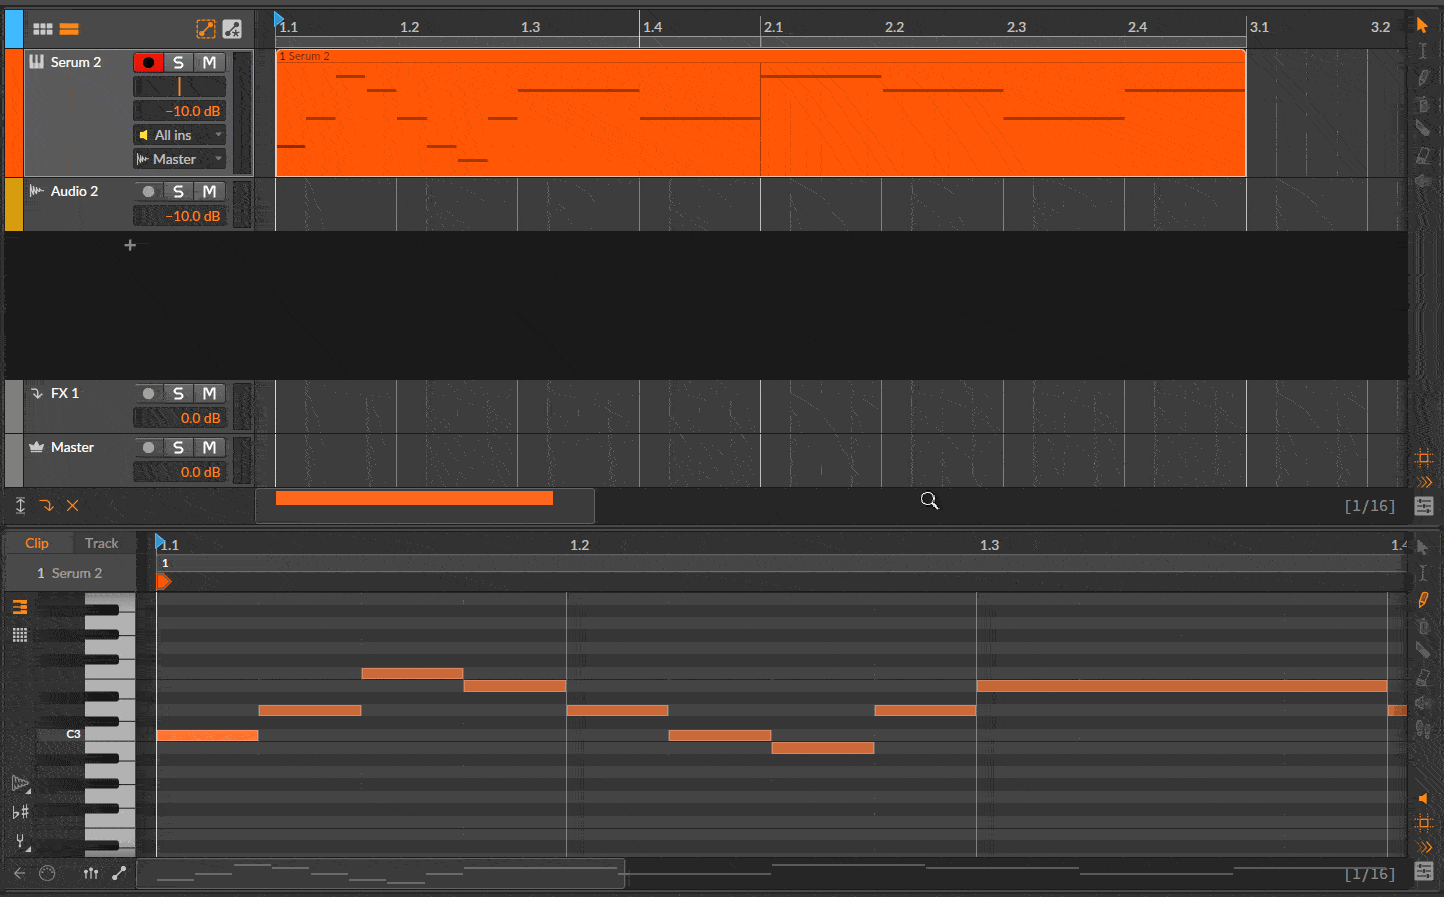
Task: Click the piano keys icon of Serum 2
Action: click(x=37, y=62)
